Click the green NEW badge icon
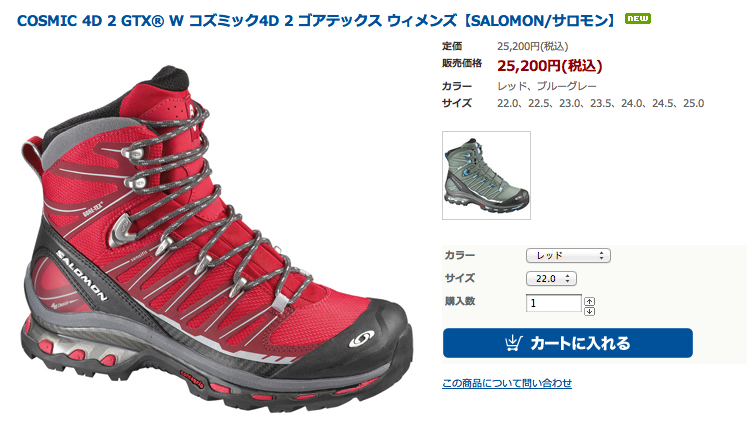This screenshot has width=751, height=429. click(637, 19)
